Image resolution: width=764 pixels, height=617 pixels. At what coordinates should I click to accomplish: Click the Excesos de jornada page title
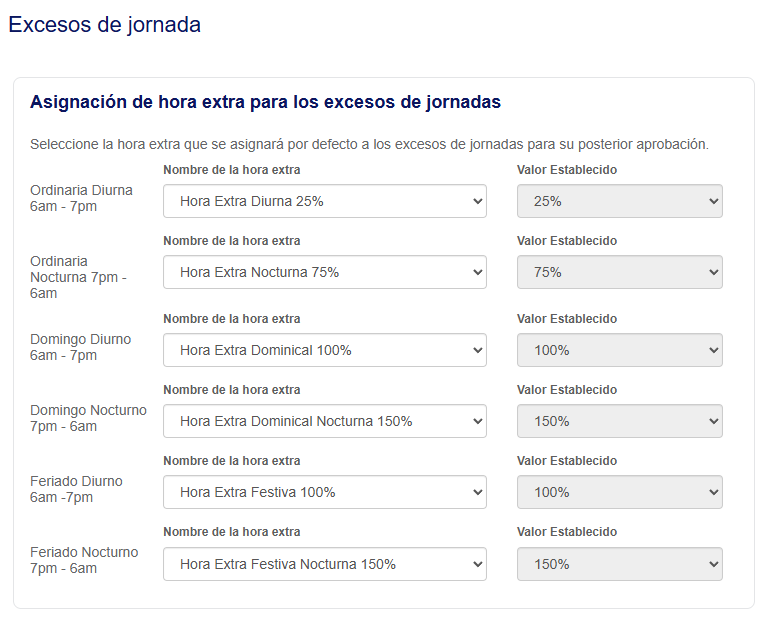[x=104, y=25]
